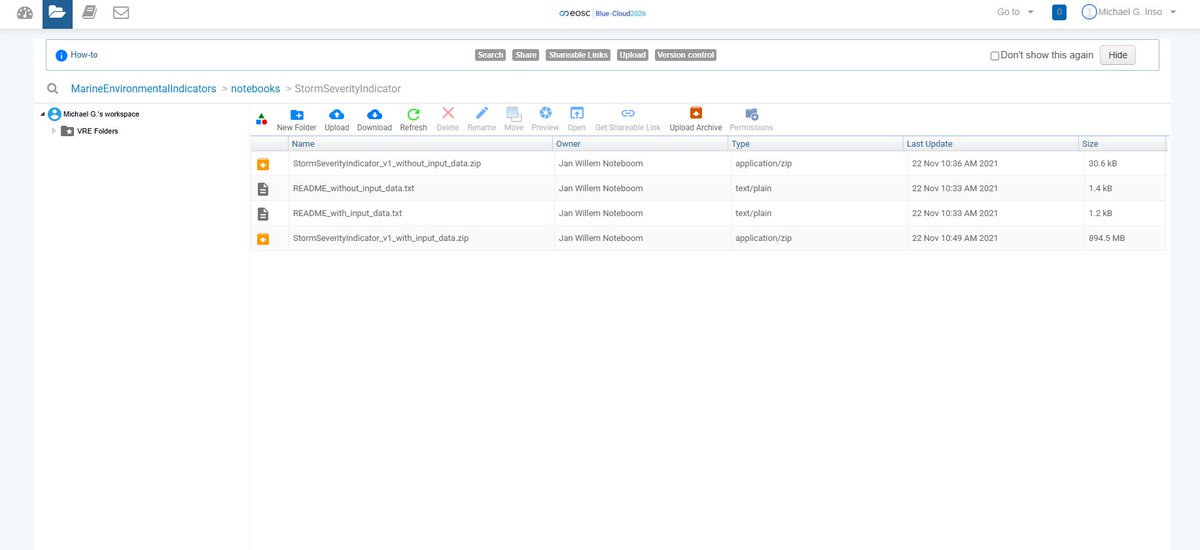This screenshot has width=1200, height=550.
Task: Click the EOSC Blue-Cloud2026 logo
Action: [603, 13]
